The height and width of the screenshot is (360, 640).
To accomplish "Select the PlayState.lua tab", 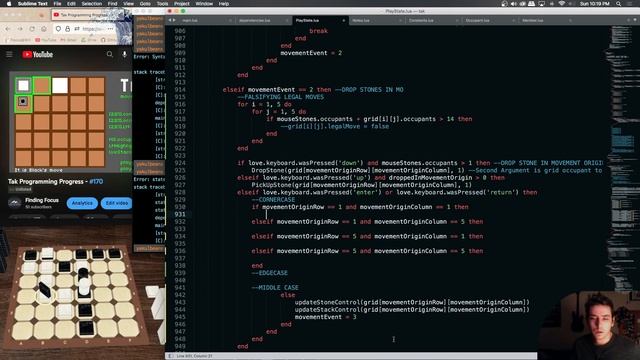I will click(320, 20).
